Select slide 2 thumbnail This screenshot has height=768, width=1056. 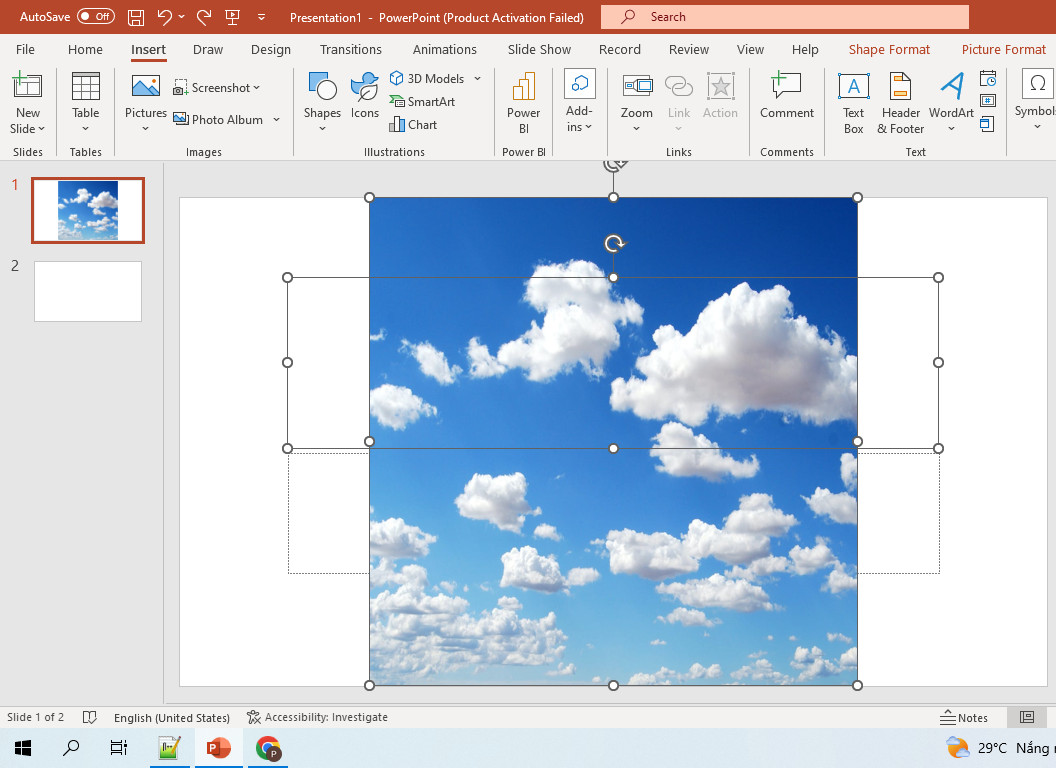[x=88, y=291]
